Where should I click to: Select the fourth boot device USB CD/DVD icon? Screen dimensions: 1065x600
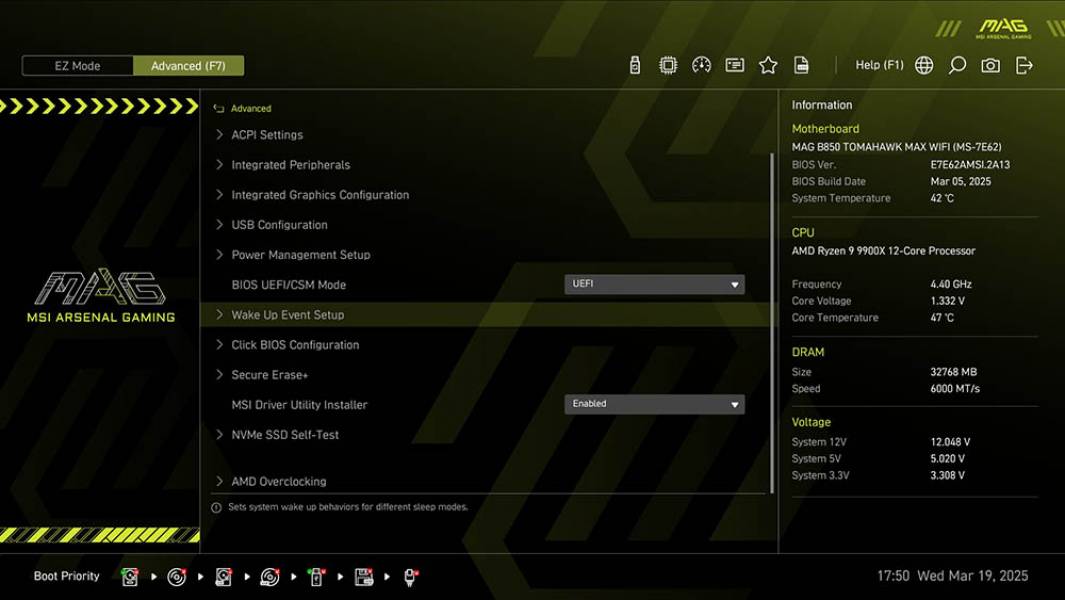[270, 577]
